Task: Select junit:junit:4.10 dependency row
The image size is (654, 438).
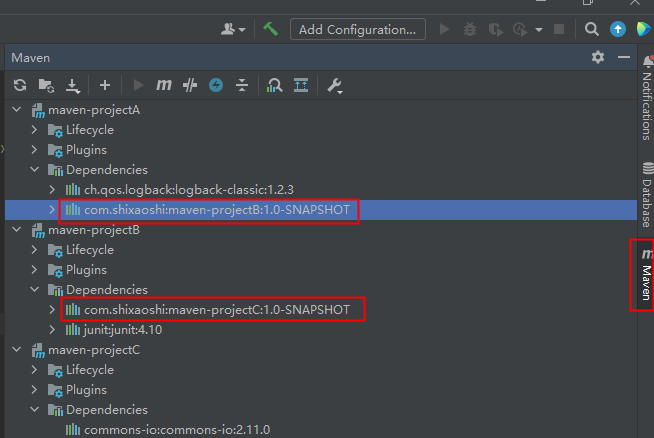Action: pyautogui.click(x=321, y=330)
